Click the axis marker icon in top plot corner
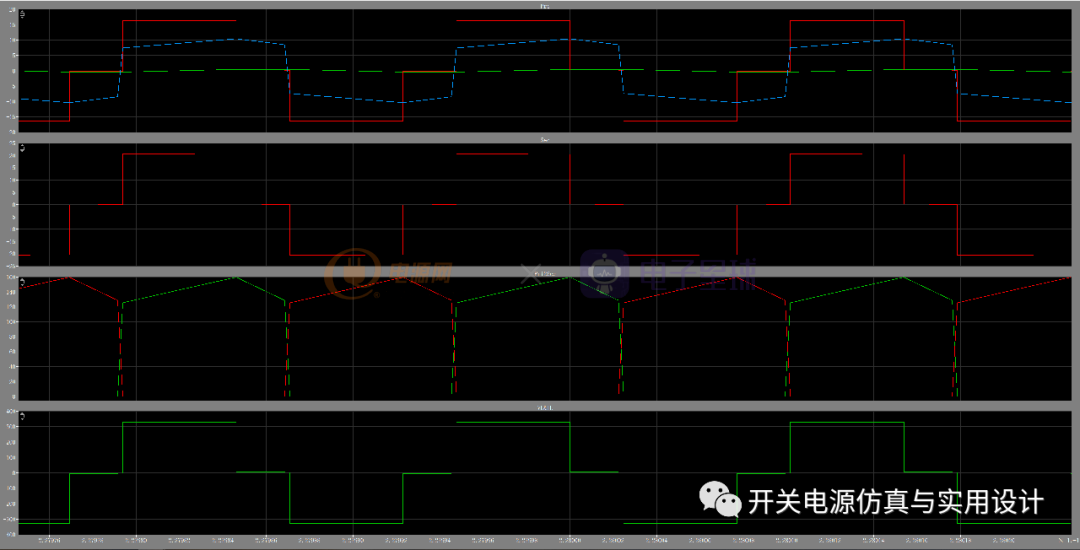Image resolution: width=1080 pixels, height=550 pixels. (24, 16)
